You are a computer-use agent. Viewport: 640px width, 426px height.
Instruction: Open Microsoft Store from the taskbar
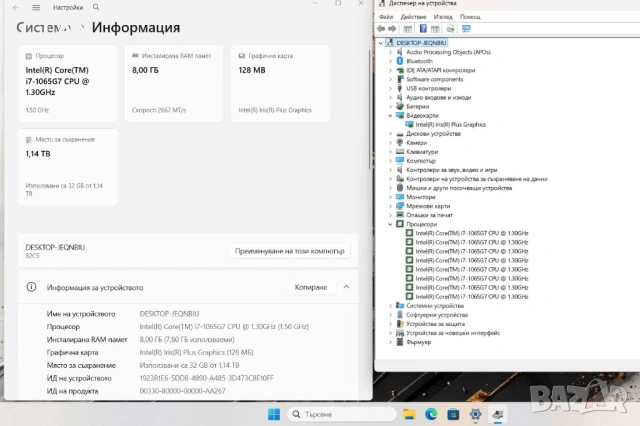click(x=453, y=414)
